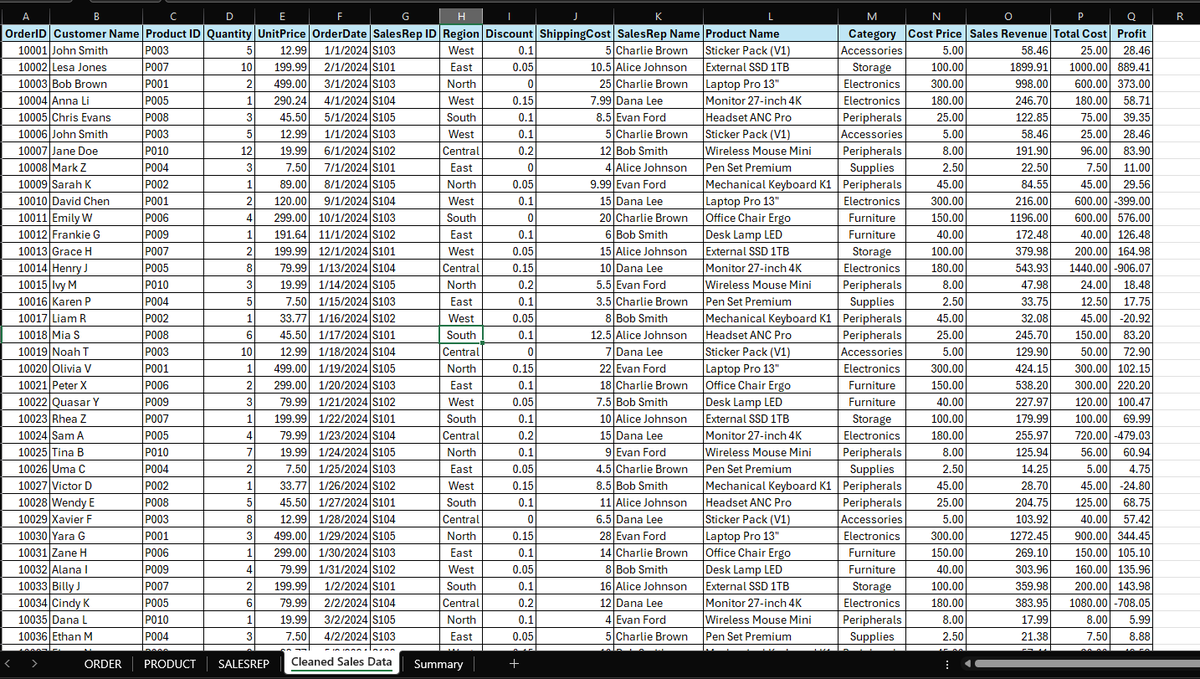1200x679 pixels.
Task: Click the Quantity header cell
Action: point(229,33)
